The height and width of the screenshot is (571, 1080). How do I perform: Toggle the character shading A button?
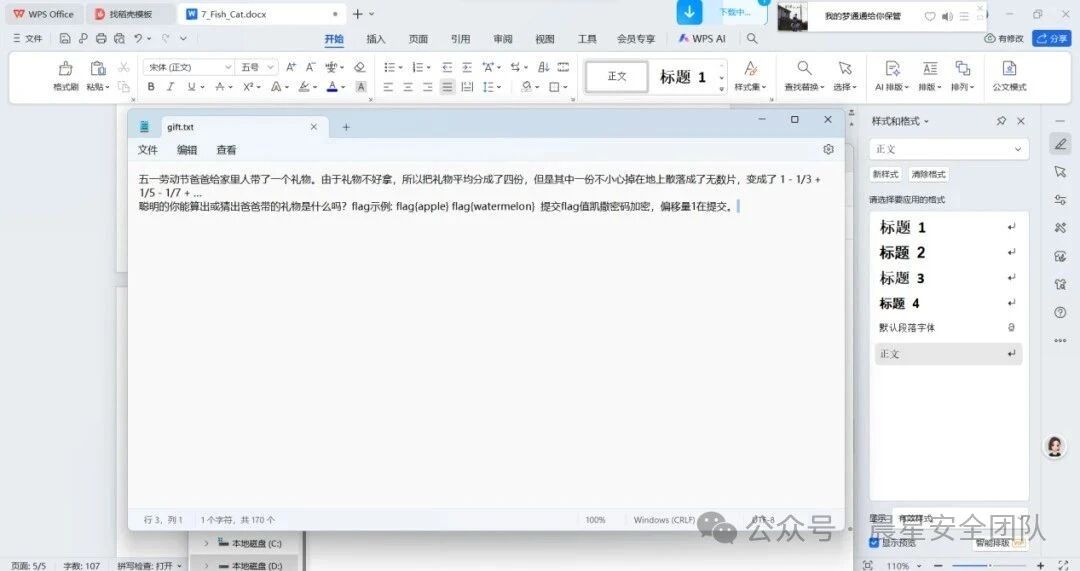point(361,87)
